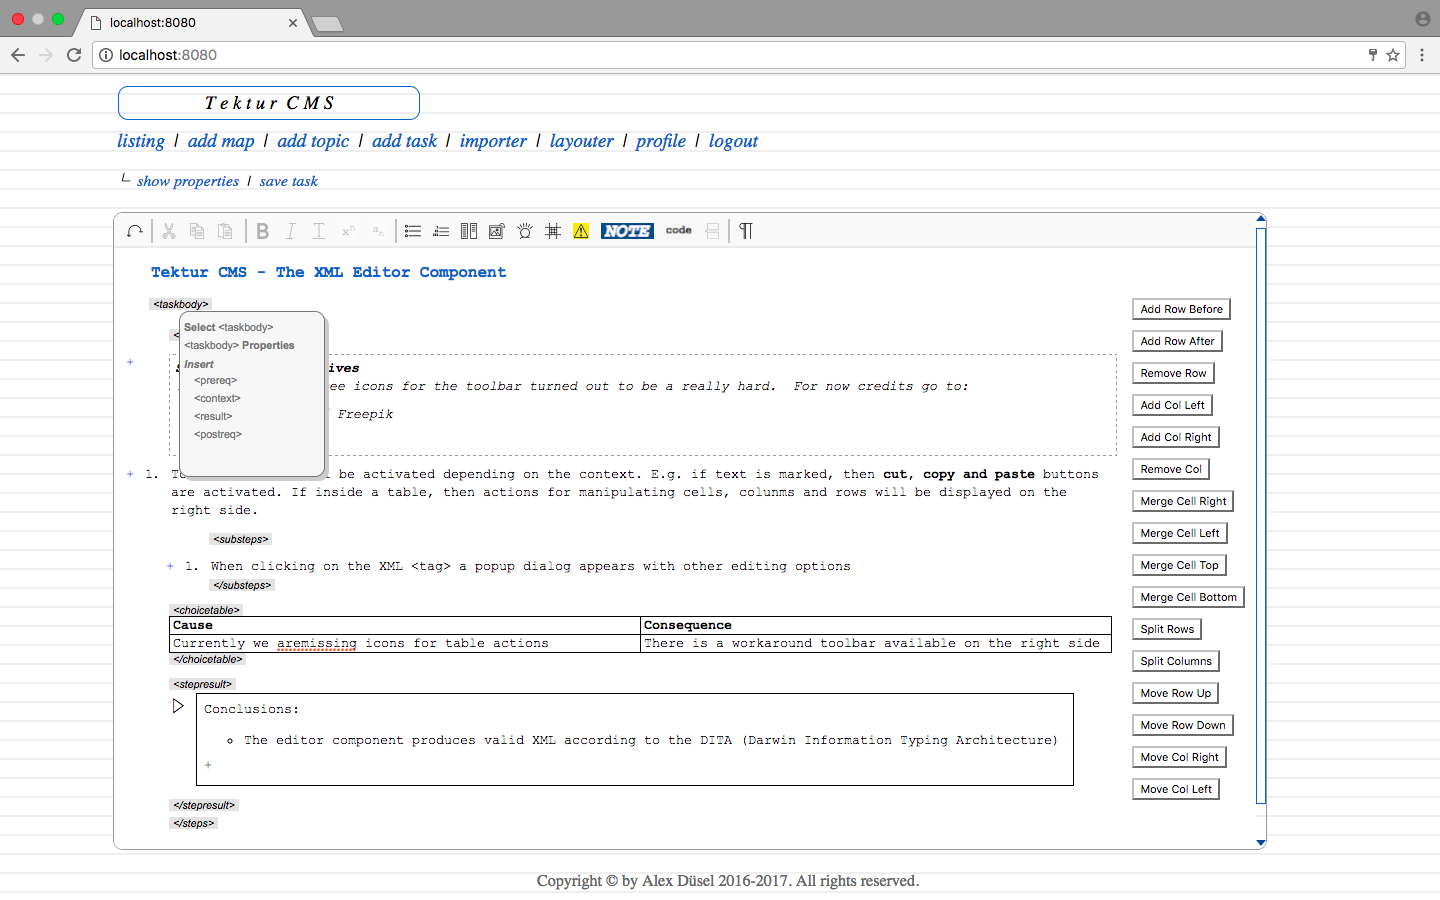Click the code block toolbar icon
The width and height of the screenshot is (1440, 900).
pos(679,231)
